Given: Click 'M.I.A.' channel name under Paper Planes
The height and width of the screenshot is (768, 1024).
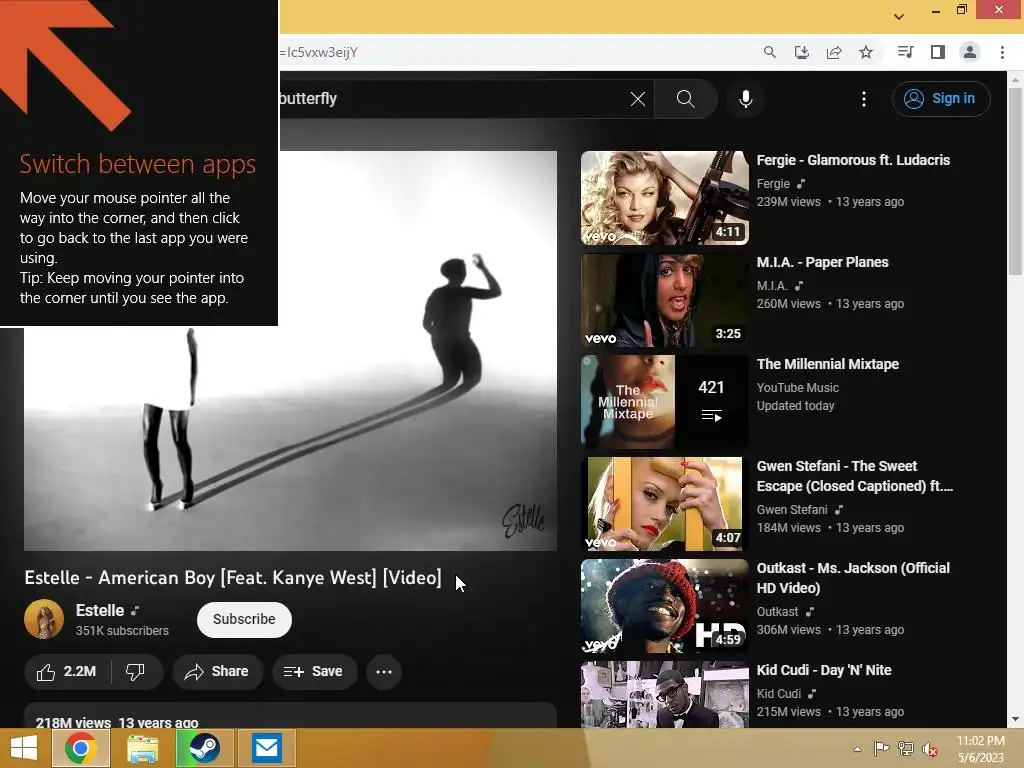Looking at the screenshot, I should click(x=772, y=285).
